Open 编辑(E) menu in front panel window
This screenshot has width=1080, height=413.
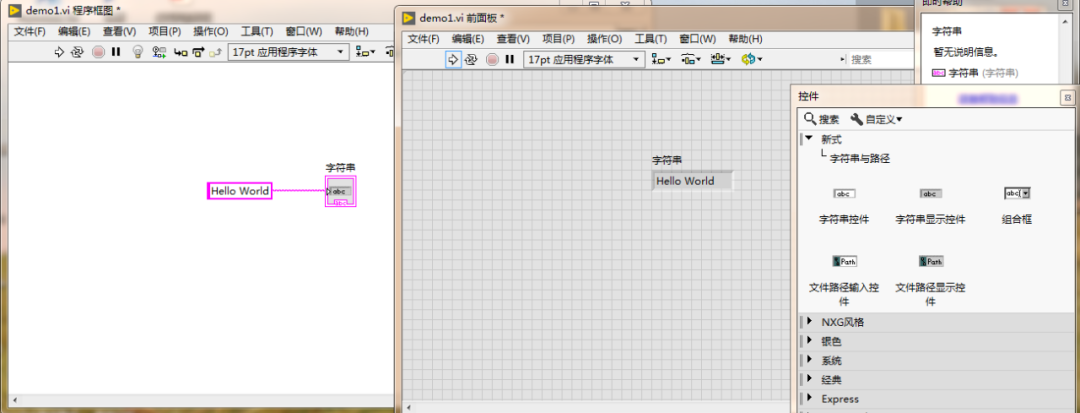pyautogui.click(x=468, y=39)
